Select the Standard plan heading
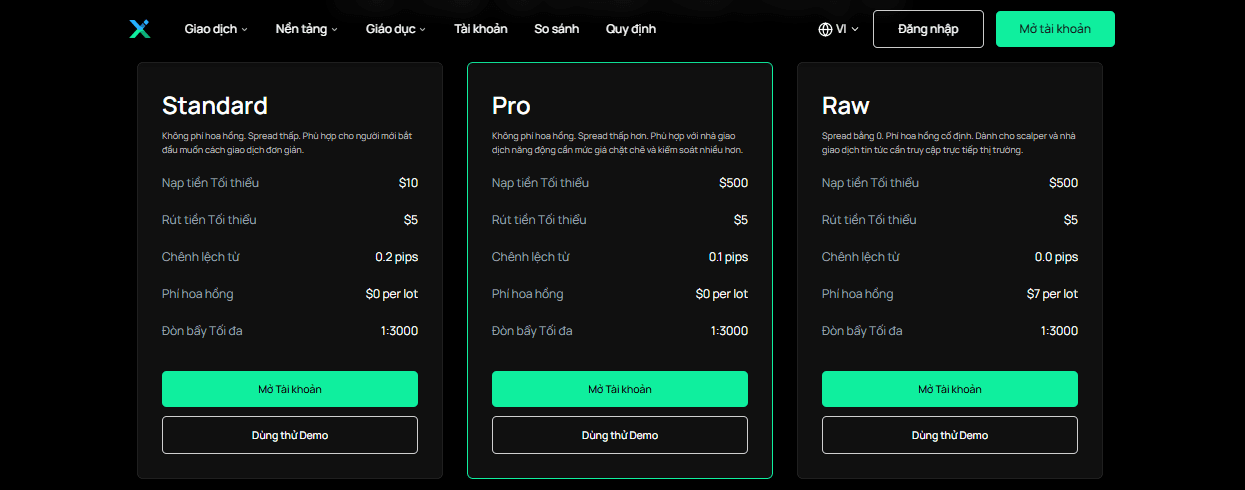 [x=215, y=106]
